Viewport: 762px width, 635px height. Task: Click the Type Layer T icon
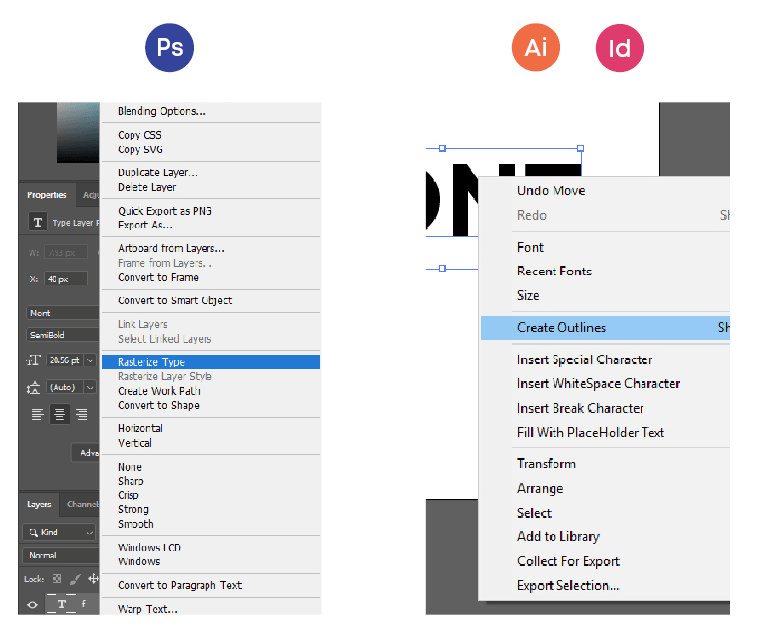[38, 223]
